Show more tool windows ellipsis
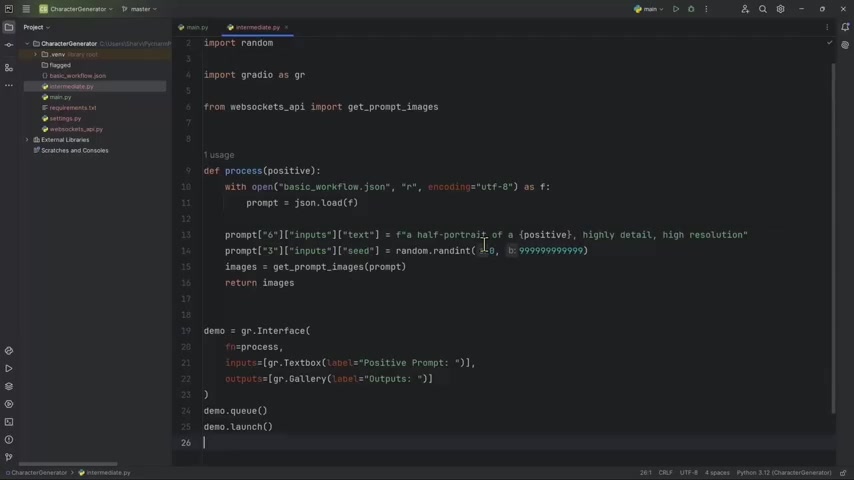Viewport: 854px width, 480px height. point(9,86)
